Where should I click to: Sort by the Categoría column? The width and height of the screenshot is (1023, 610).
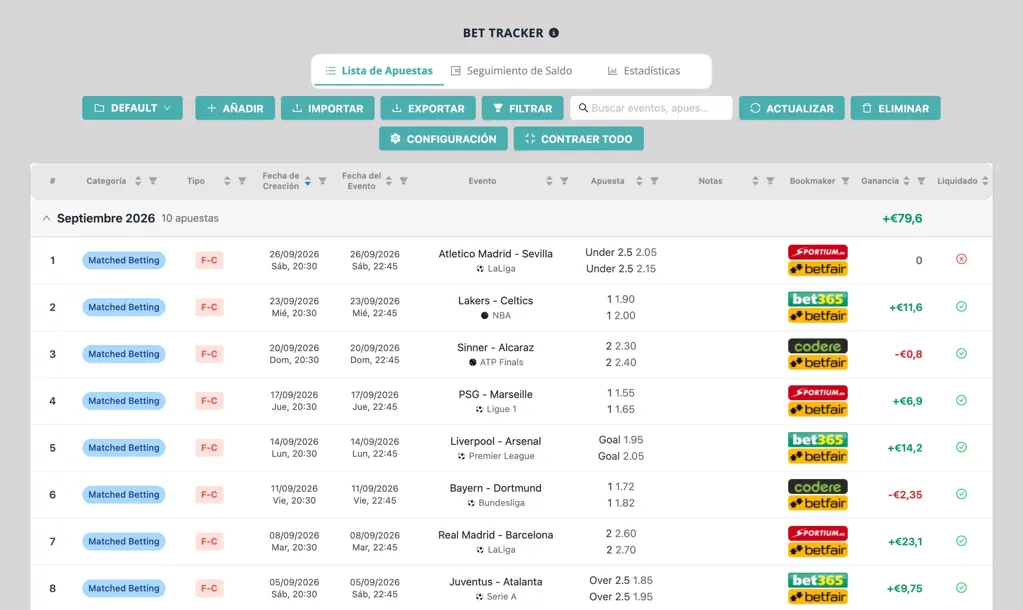(138, 181)
